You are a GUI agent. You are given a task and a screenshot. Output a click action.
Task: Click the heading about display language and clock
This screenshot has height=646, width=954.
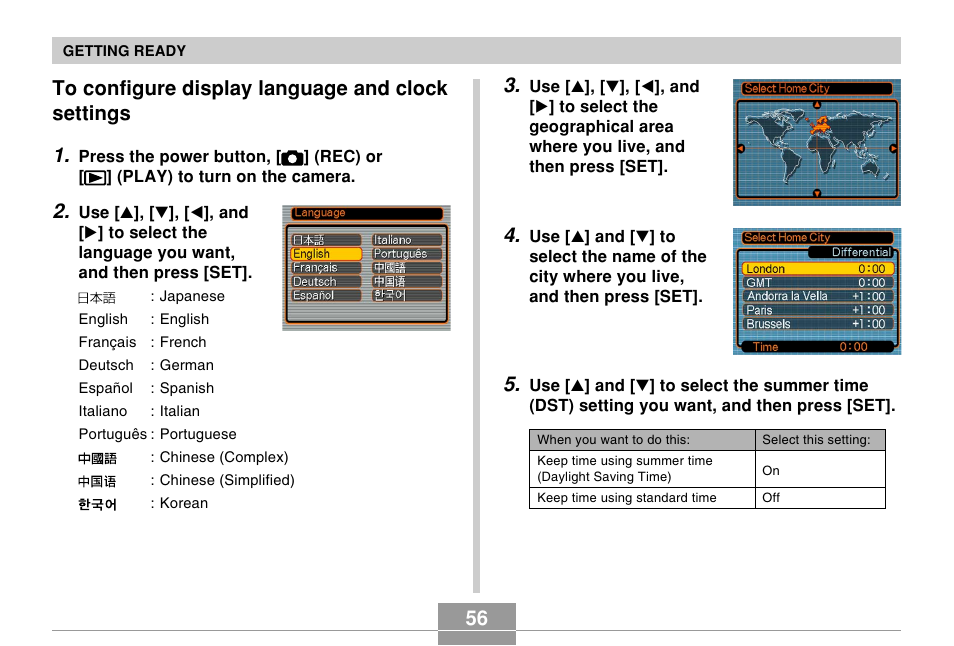[250, 100]
